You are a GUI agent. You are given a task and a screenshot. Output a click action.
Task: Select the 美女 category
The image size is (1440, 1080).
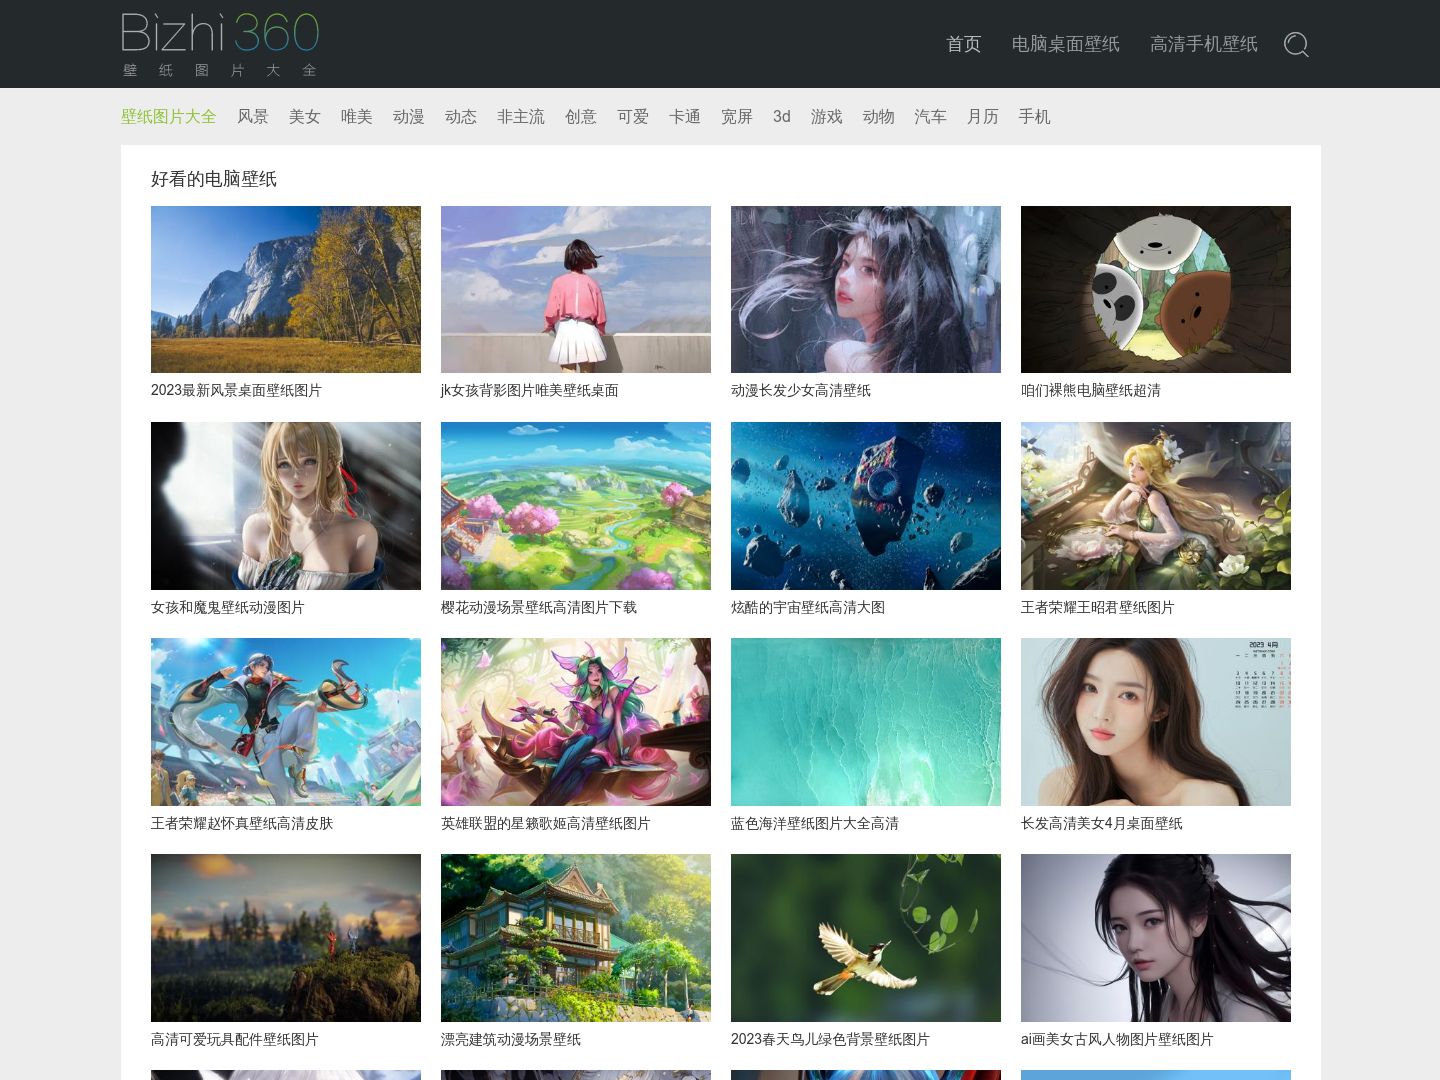[305, 116]
